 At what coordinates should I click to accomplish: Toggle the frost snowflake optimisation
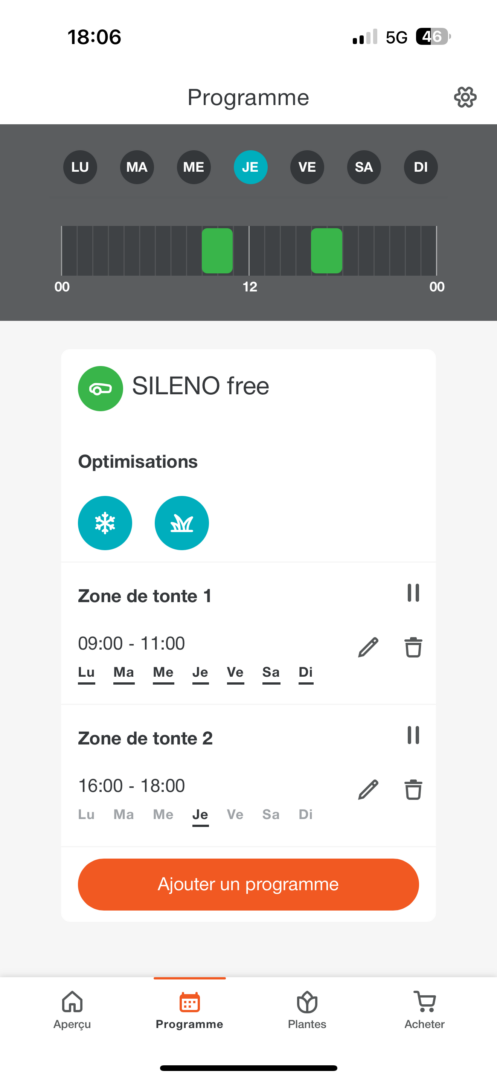[105, 523]
